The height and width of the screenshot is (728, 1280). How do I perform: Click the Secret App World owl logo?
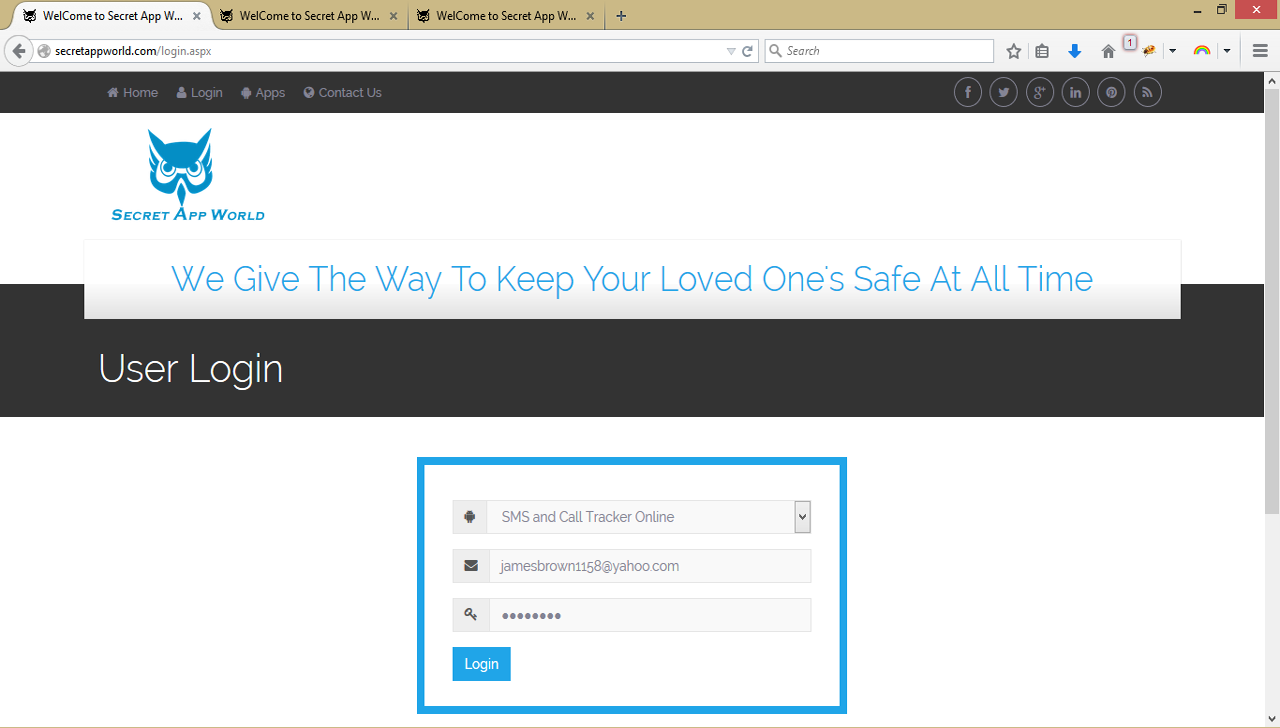click(188, 175)
